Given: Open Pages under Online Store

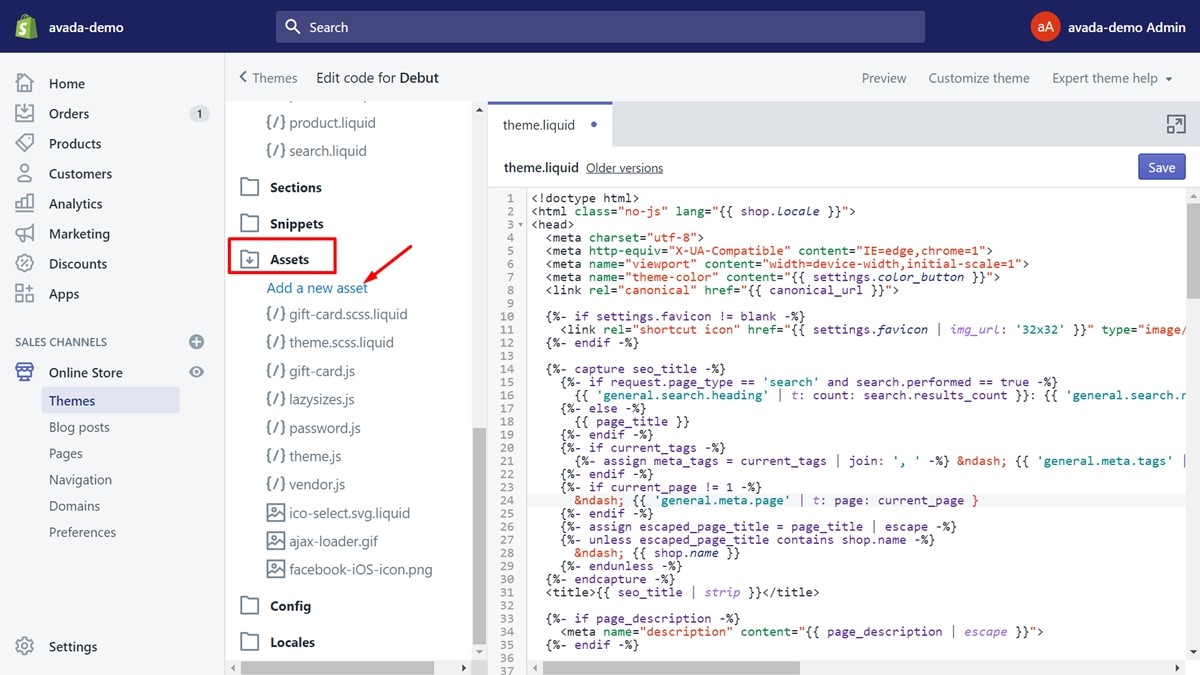Looking at the screenshot, I should [66, 454].
